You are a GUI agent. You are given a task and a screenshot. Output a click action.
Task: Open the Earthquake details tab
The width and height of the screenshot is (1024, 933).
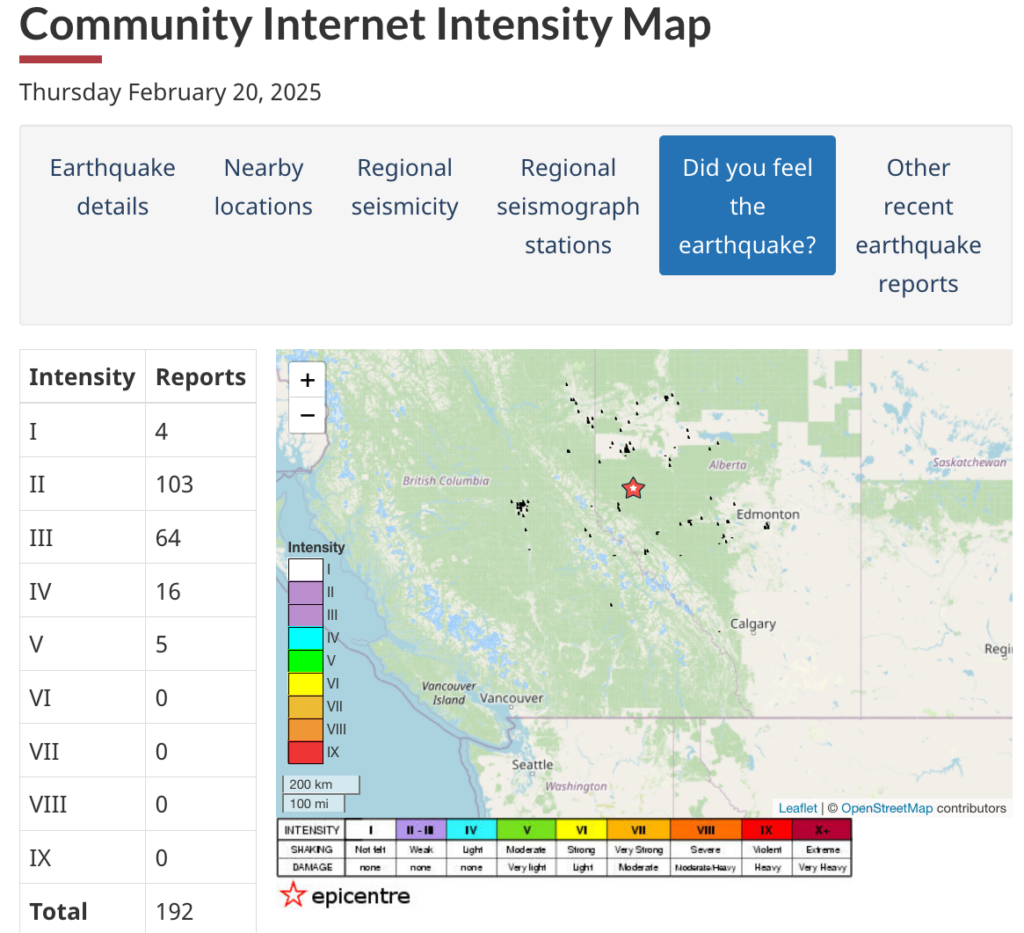pyautogui.click(x=112, y=187)
